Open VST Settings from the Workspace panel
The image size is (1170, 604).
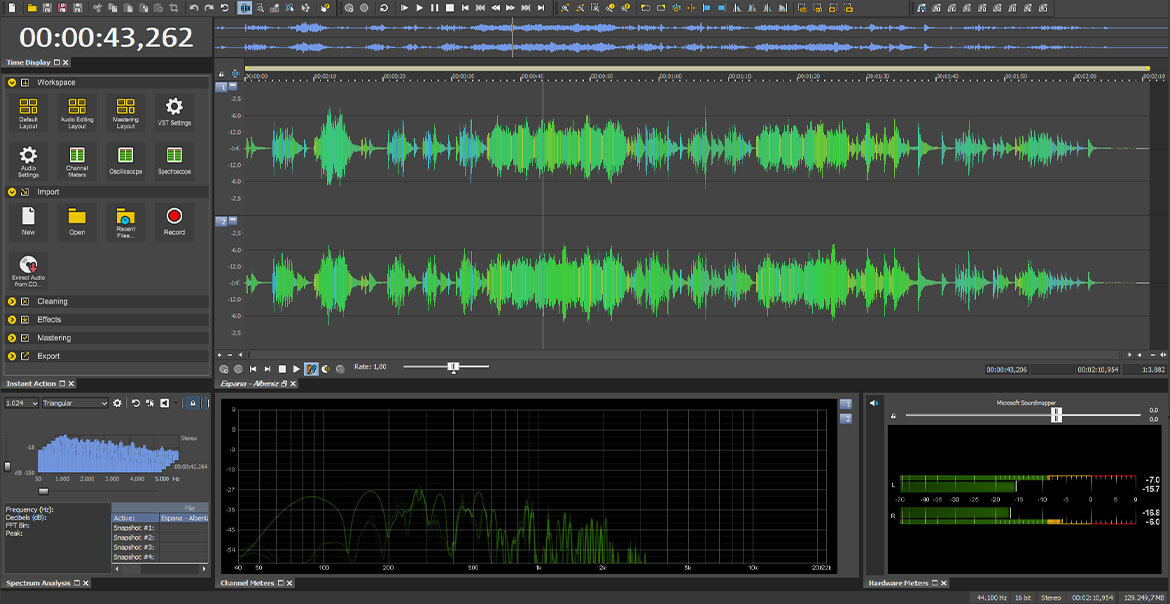tap(176, 110)
